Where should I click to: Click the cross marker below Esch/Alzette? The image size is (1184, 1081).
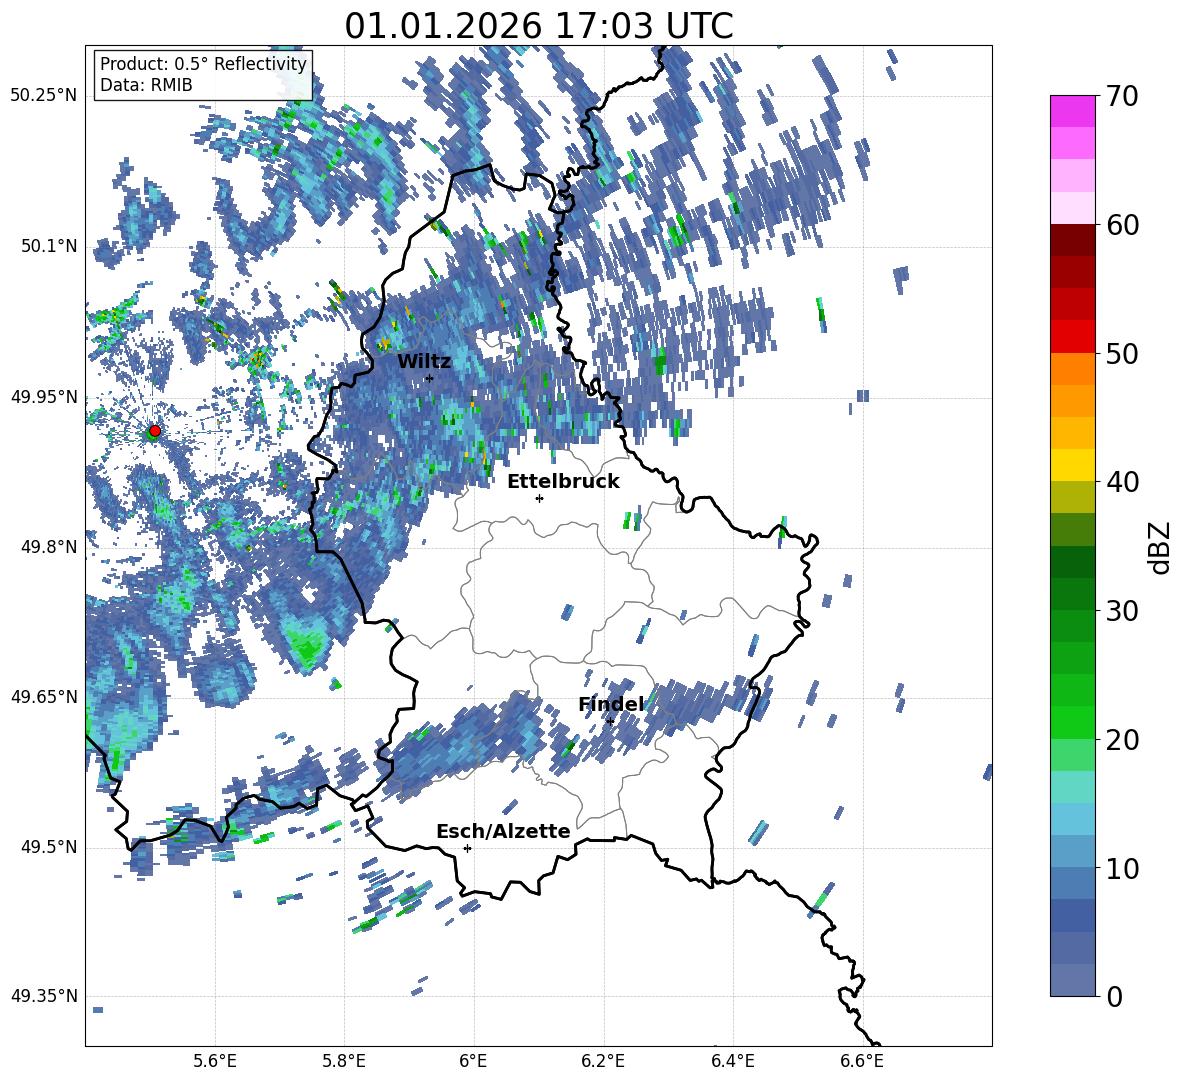(x=467, y=848)
